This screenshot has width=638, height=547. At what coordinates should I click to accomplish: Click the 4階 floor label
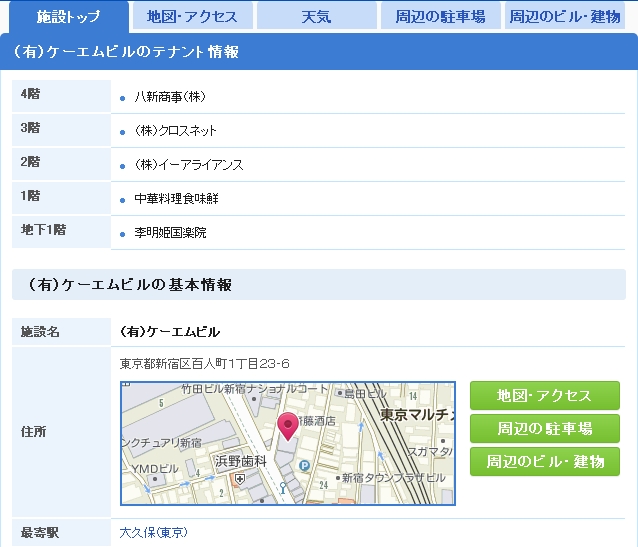point(31,94)
